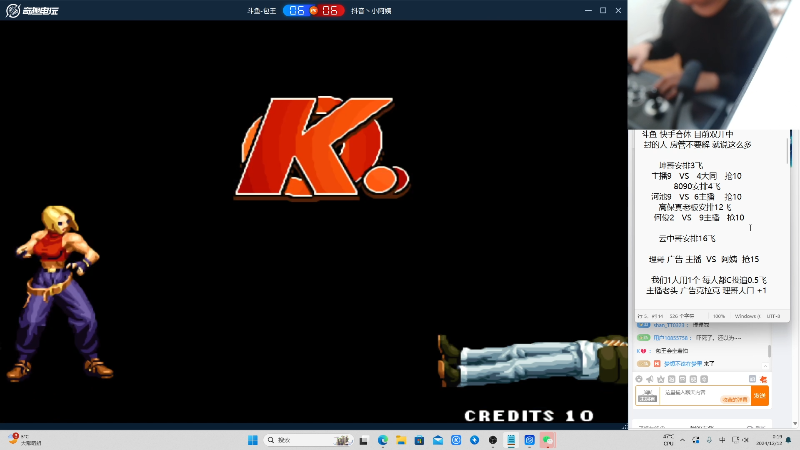Open the Windows Start menu
Screen dimensions: 800x450
point(253,440)
